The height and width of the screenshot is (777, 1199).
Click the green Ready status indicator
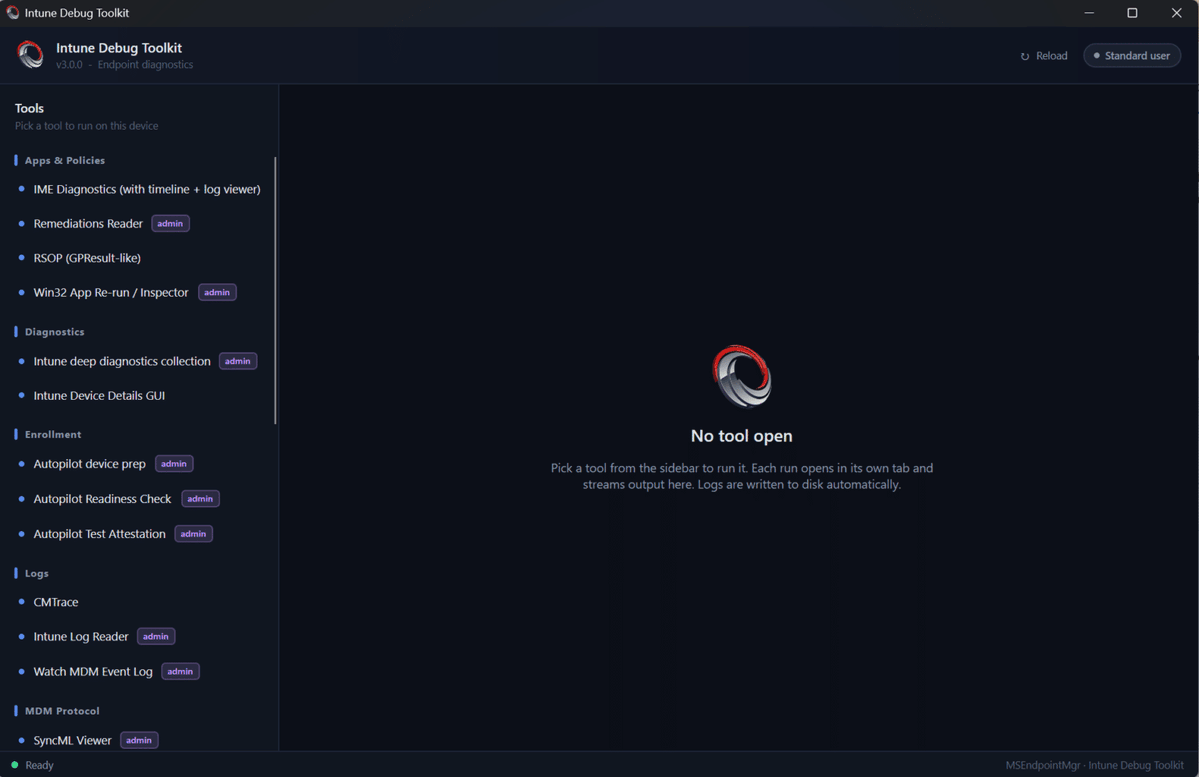(15, 765)
